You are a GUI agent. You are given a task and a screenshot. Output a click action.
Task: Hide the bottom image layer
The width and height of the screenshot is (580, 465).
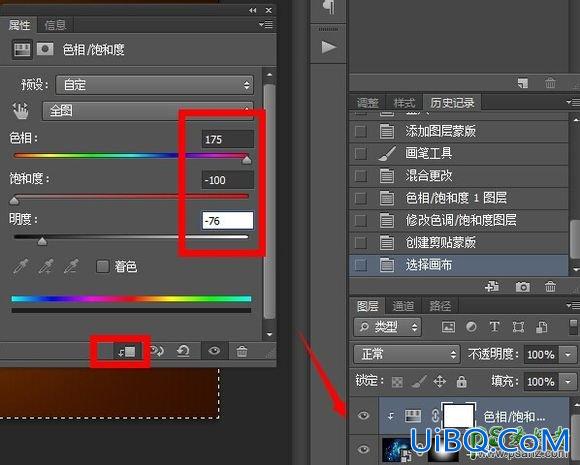tap(363, 449)
